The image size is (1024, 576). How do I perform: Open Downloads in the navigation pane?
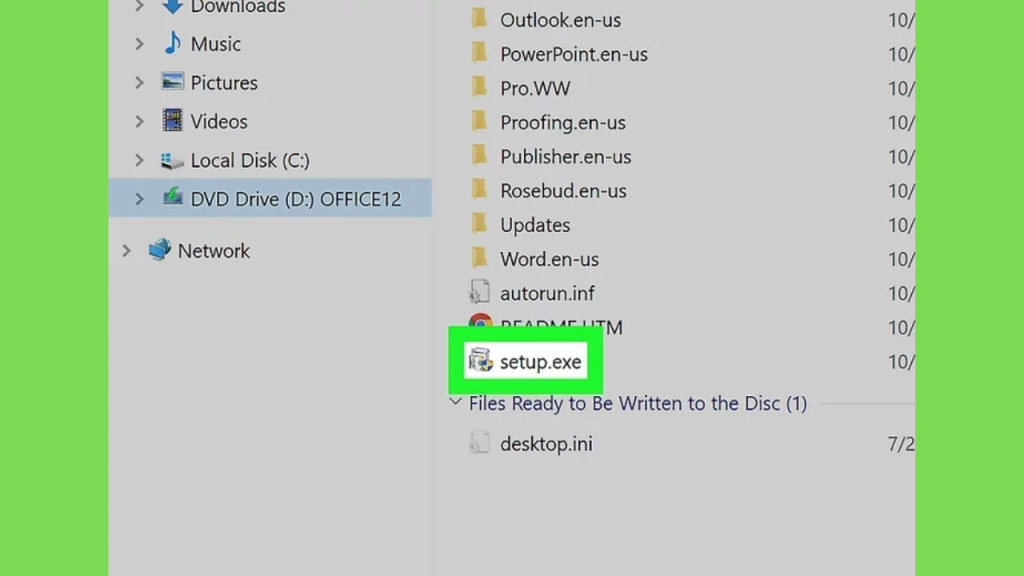tap(238, 7)
